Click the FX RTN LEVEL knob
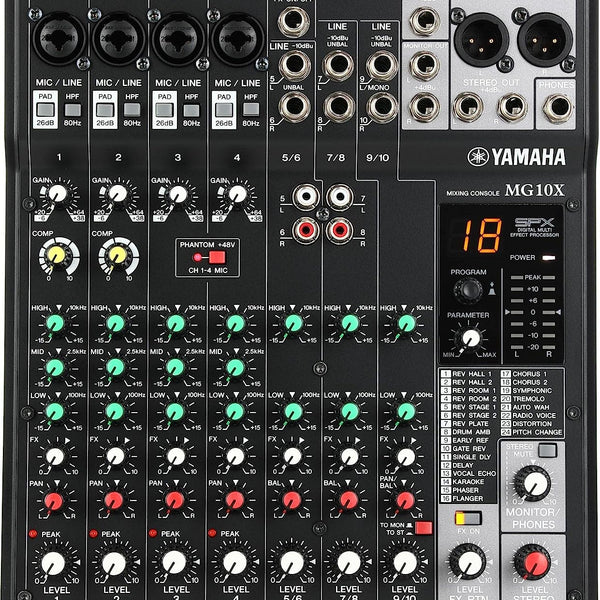Viewport: 600px width, 600px height. 470,562
